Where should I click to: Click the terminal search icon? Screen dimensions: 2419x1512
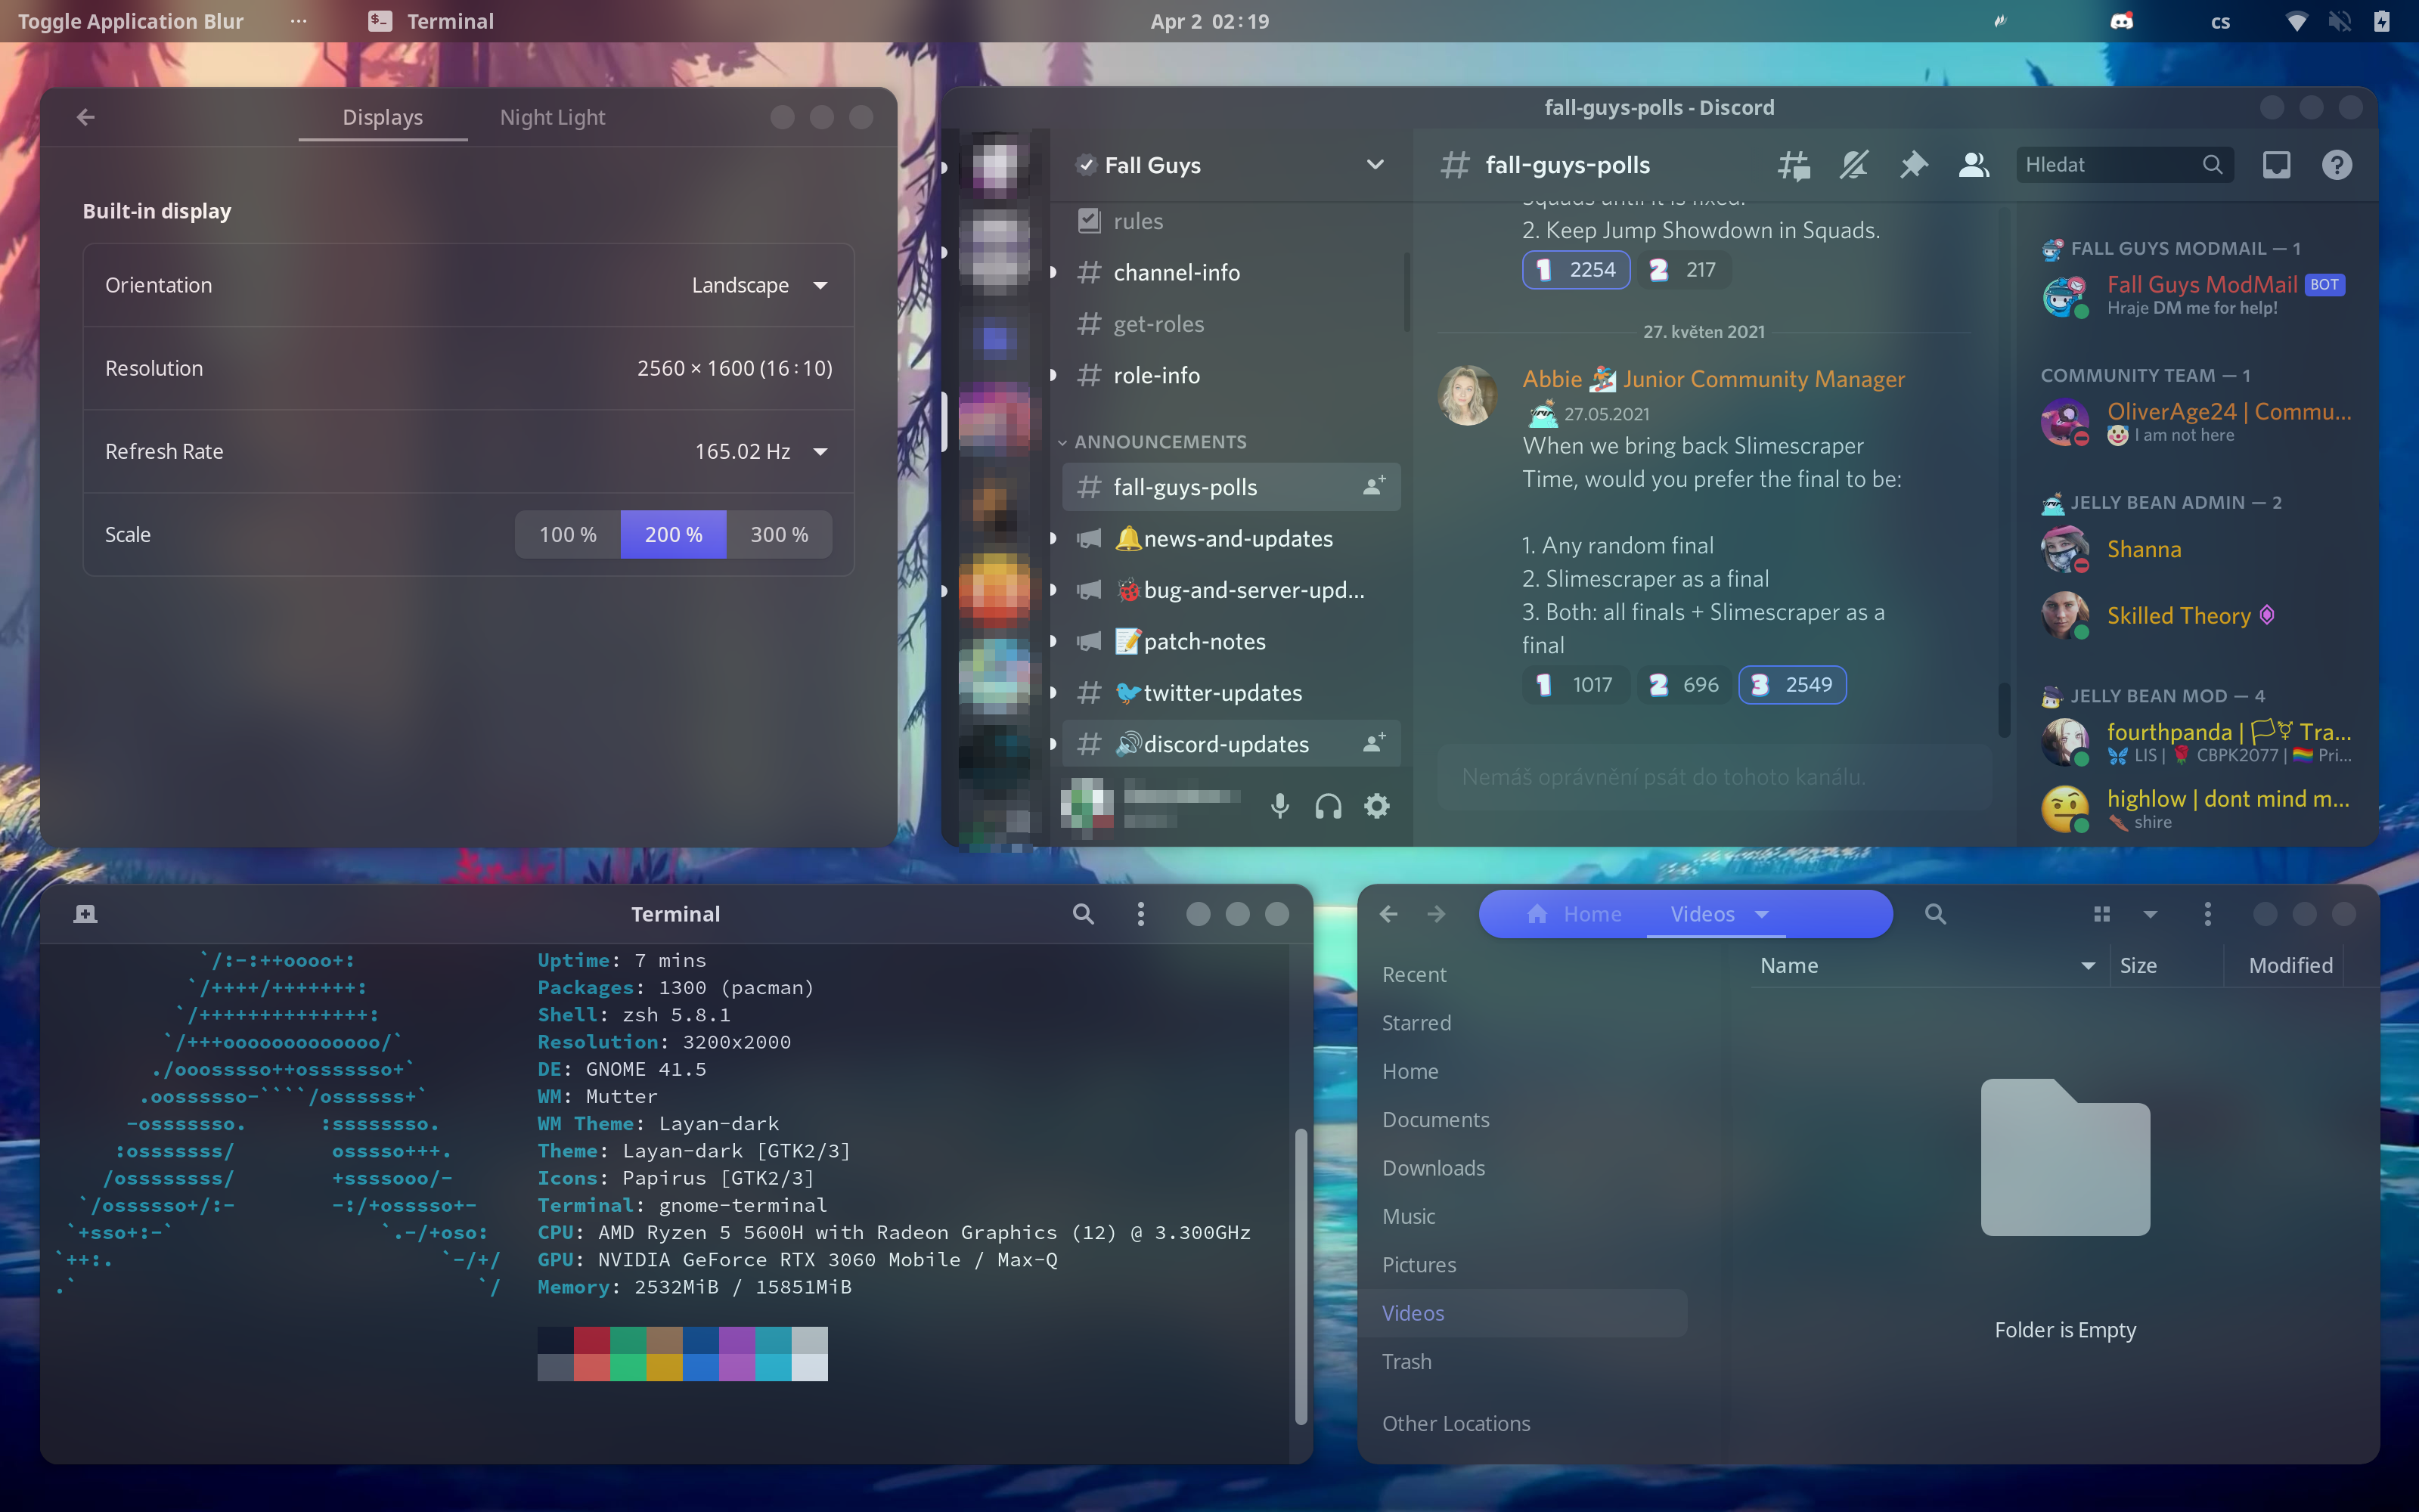tap(1083, 914)
